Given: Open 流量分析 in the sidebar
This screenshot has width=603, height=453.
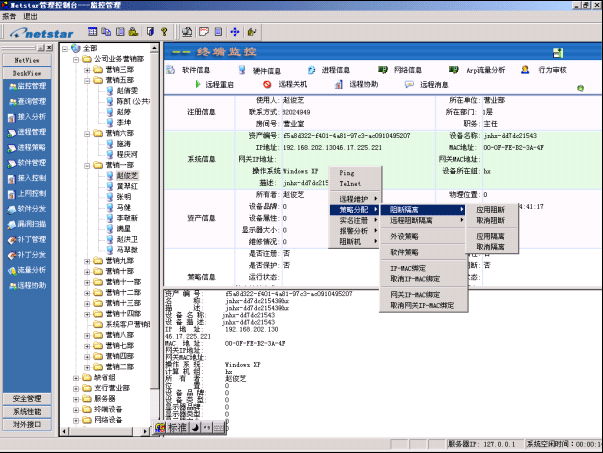Looking at the screenshot, I should (x=27, y=270).
